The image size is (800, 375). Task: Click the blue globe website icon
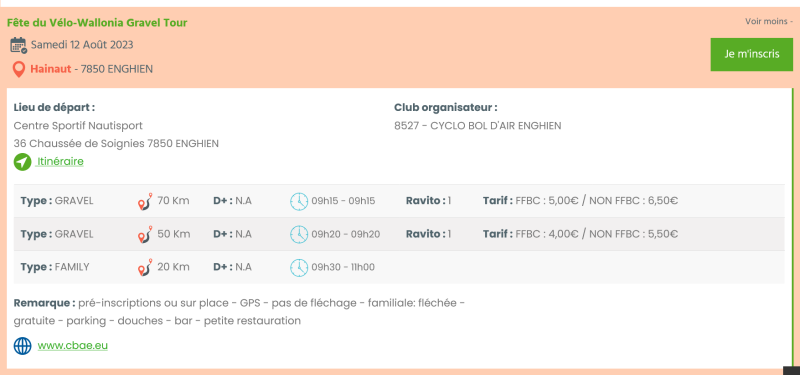[22, 346]
